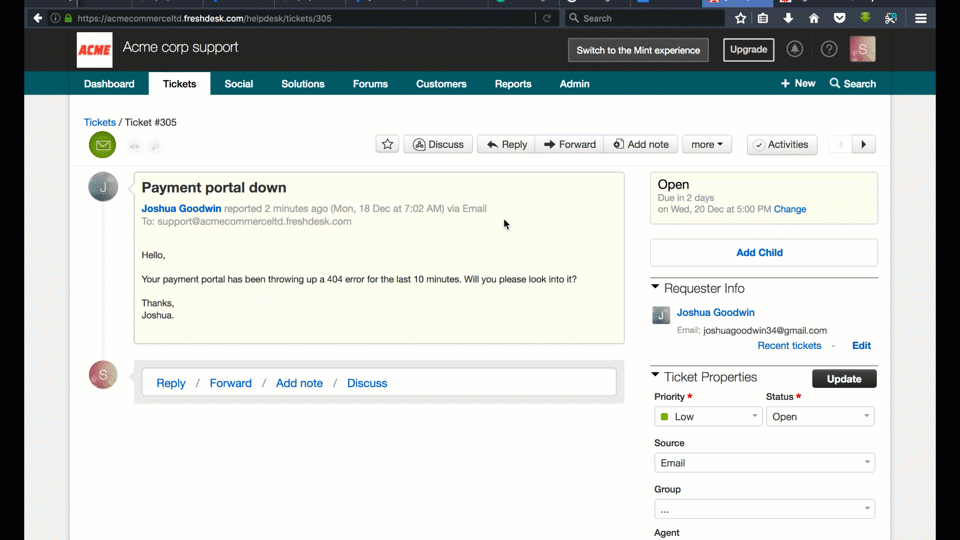Image resolution: width=960 pixels, height=540 pixels.
Task: Click Reply in the ticket toolbar
Action: click(506, 144)
